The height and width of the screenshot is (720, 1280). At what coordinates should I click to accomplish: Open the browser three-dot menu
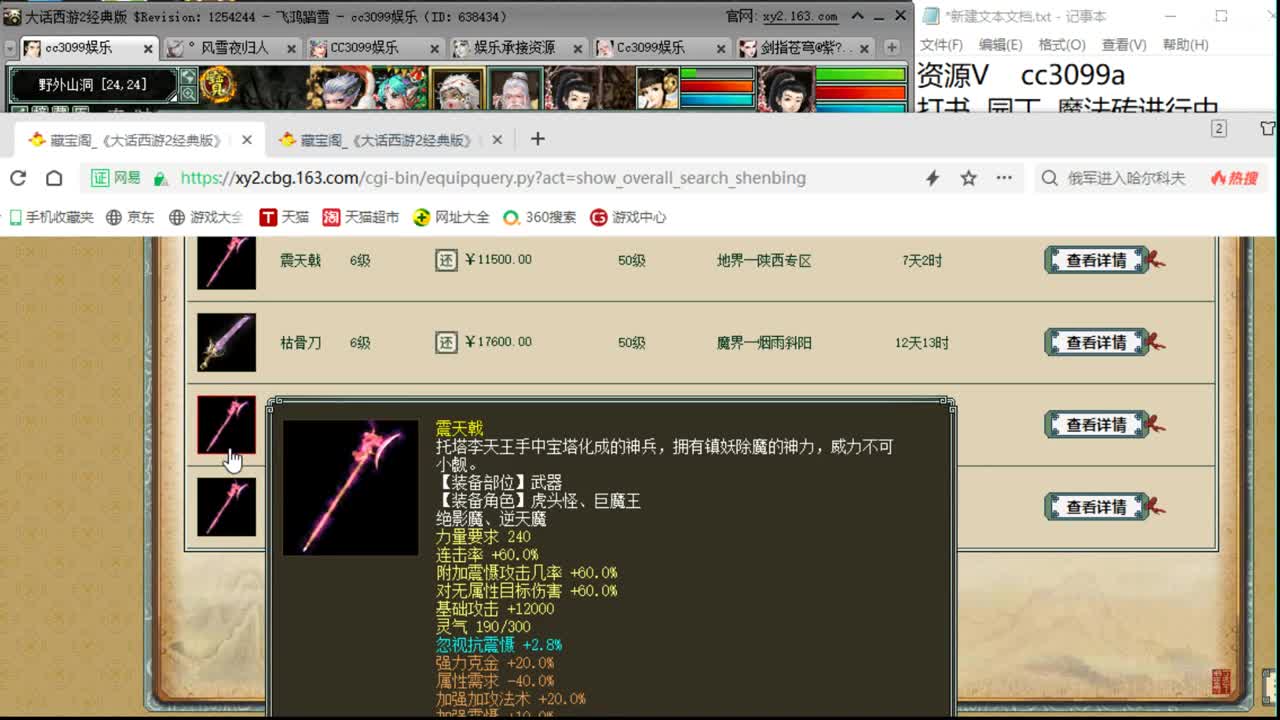pyautogui.click(x=1004, y=178)
